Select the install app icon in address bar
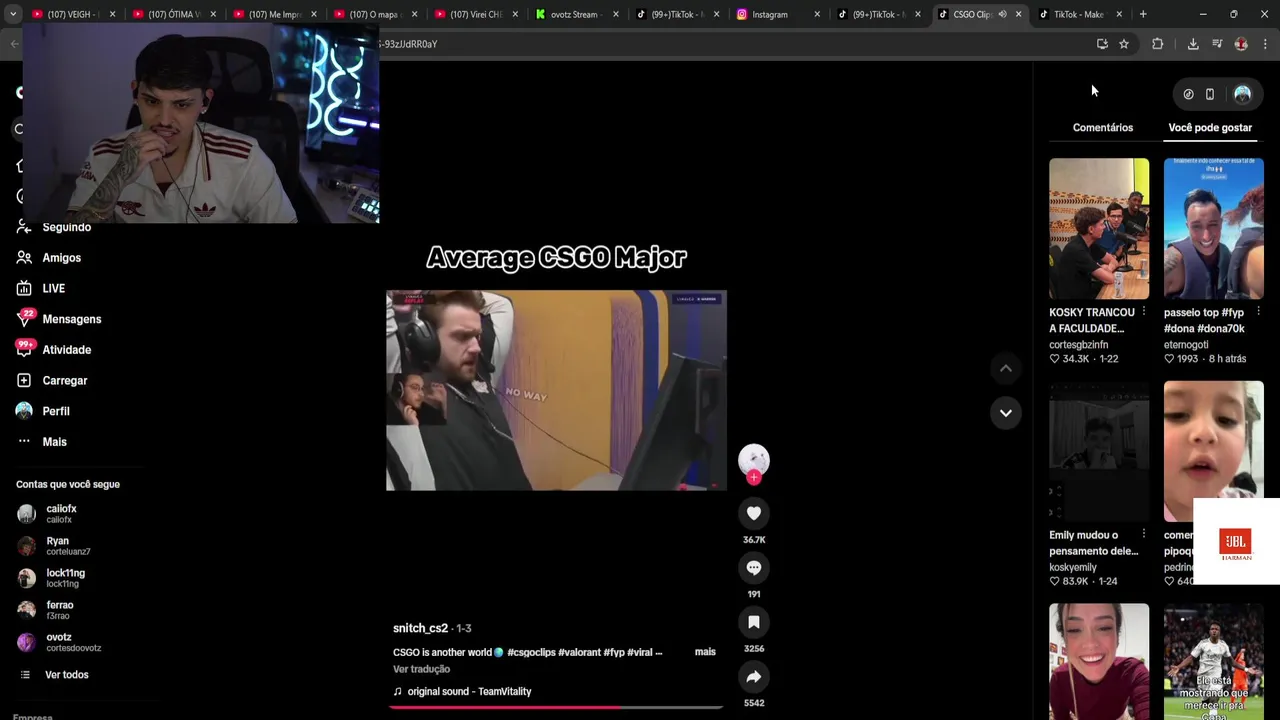This screenshot has height=720, width=1280. click(1102, 44)
